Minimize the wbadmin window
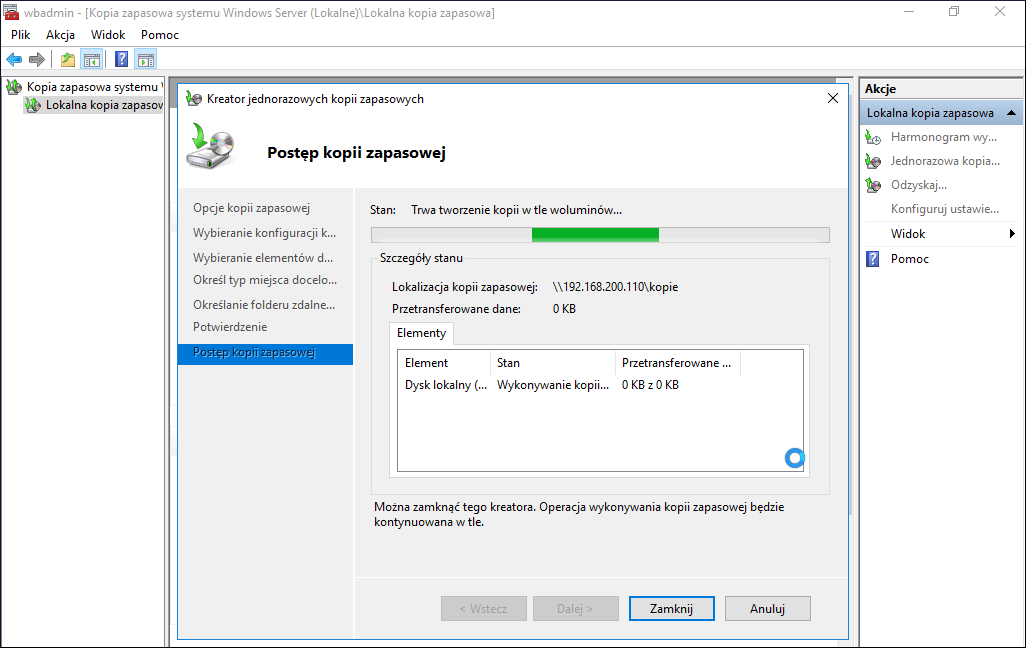This screenshot has width=1026, height=648. pos(909,12)
